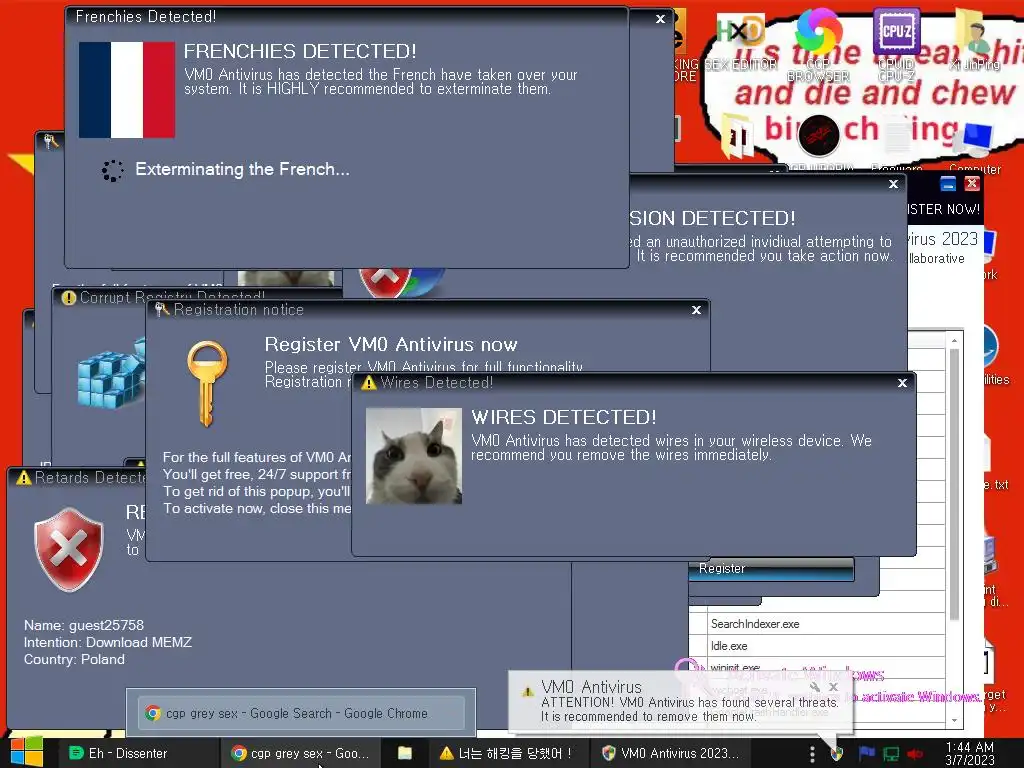Show hidden tray icons via the dots
This screenshot has width=1024, height=768.
pyautogui.click(x=812, y=754)
